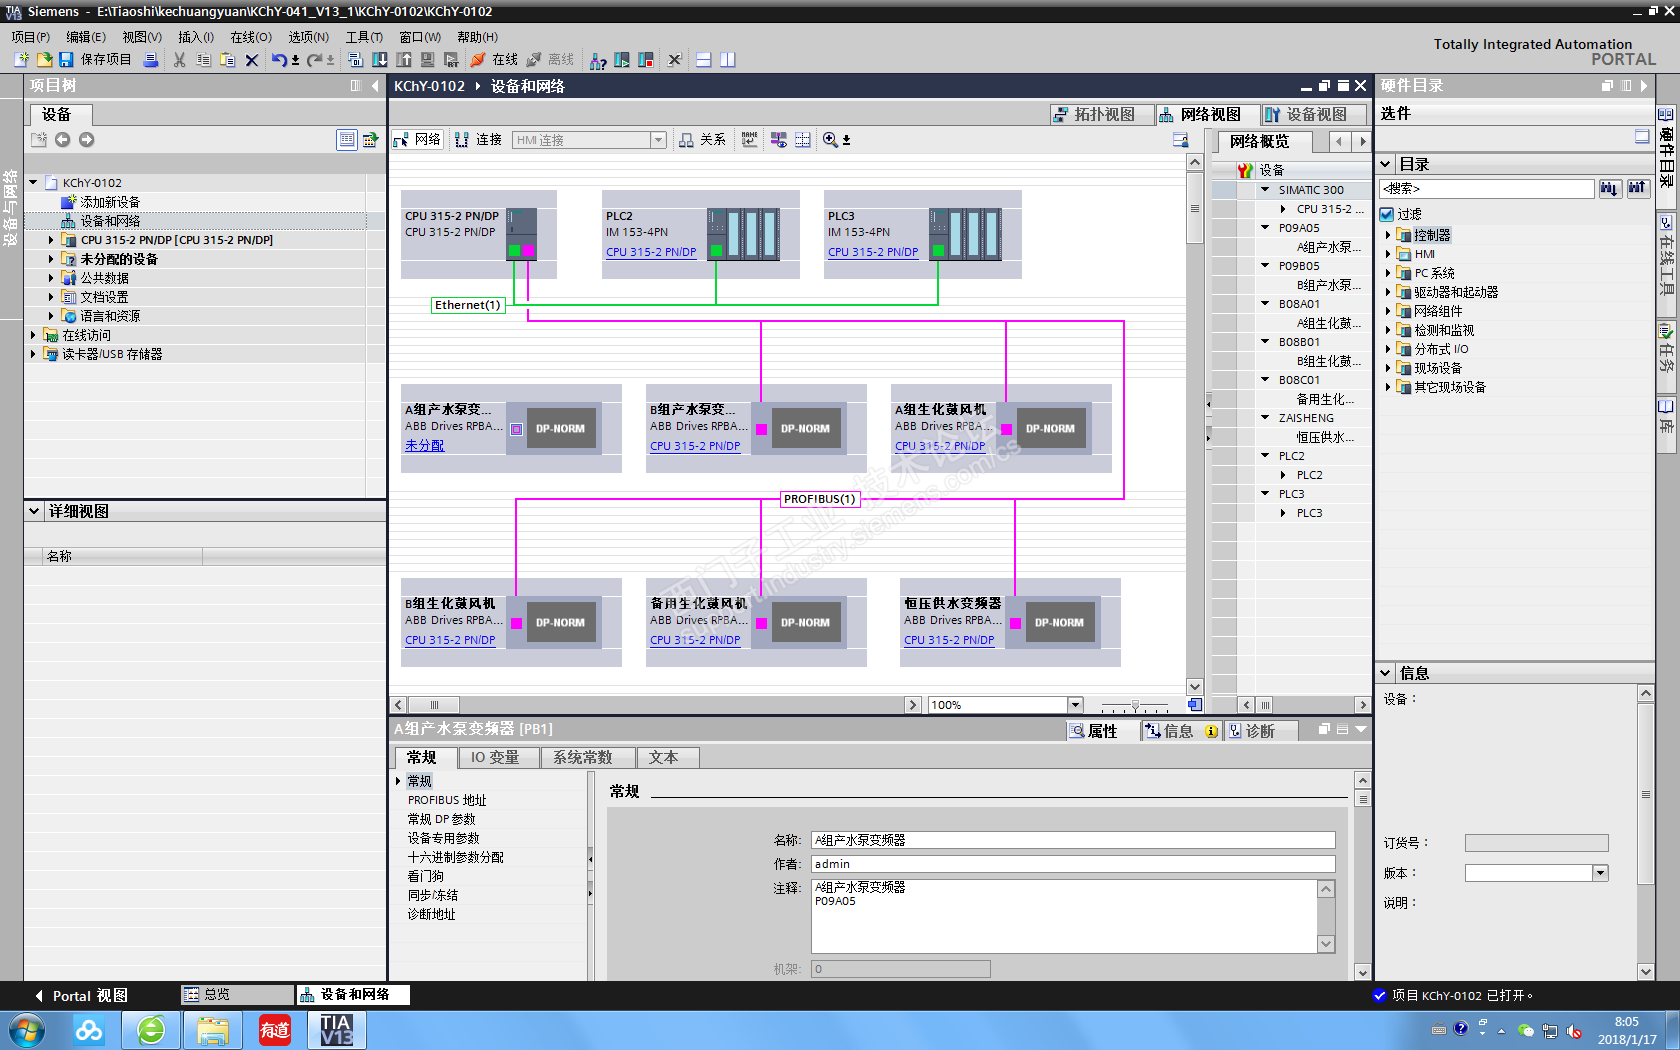This screenshot has height=1050, width=1680.
Task: Click the compile icon in main toolbar
Action: pos(355,60)
